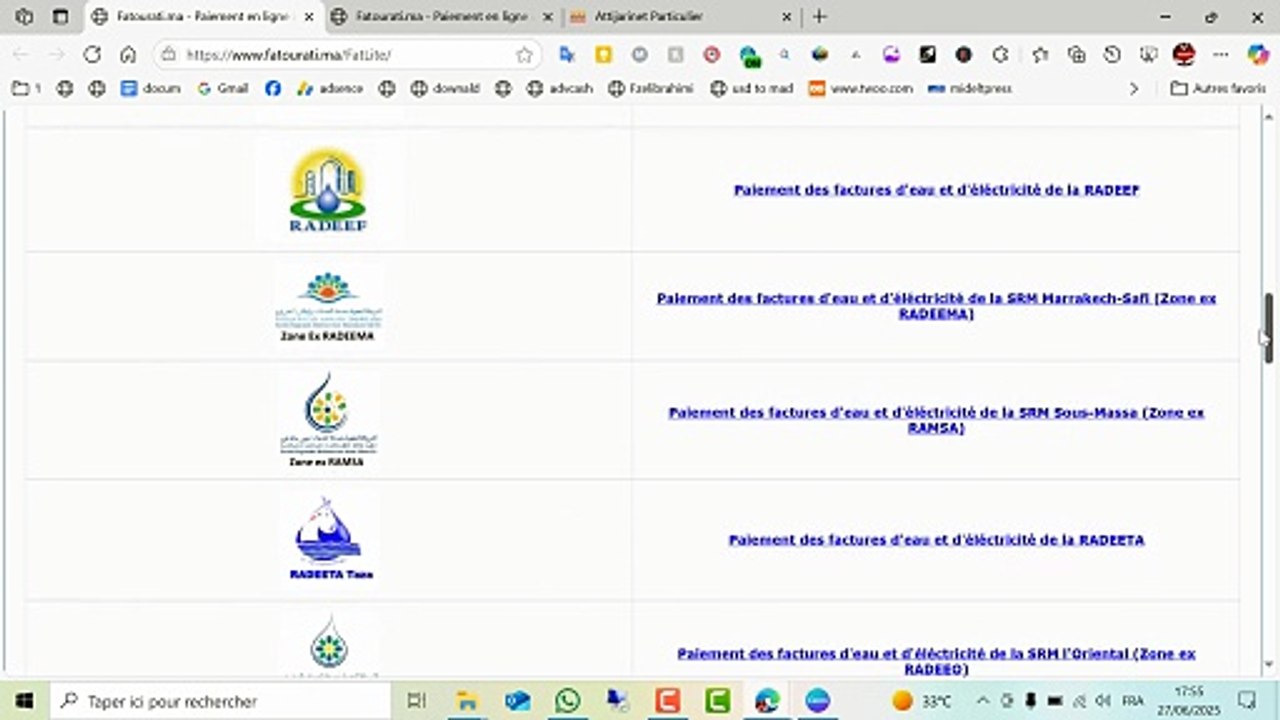Click the Zone Ex RADEEMA logo
Screen dimensions: 1280x720
point(328,307)
